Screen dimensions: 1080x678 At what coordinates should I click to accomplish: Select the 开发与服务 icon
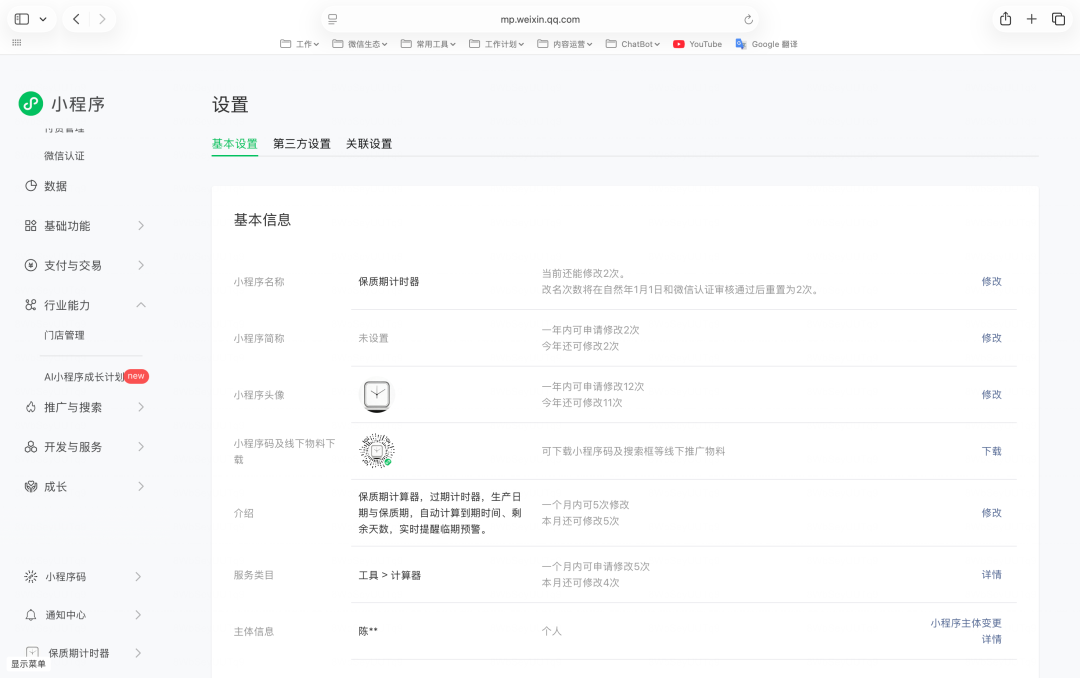(29, 447)
